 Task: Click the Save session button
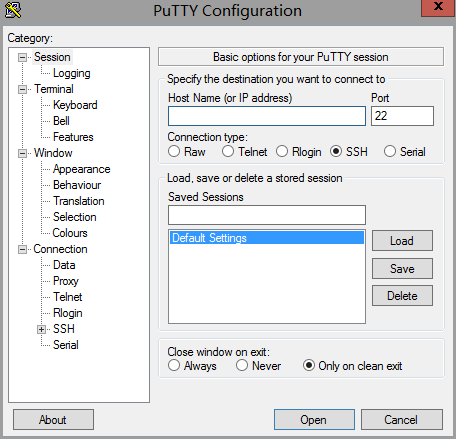click(x=402, y=268)
